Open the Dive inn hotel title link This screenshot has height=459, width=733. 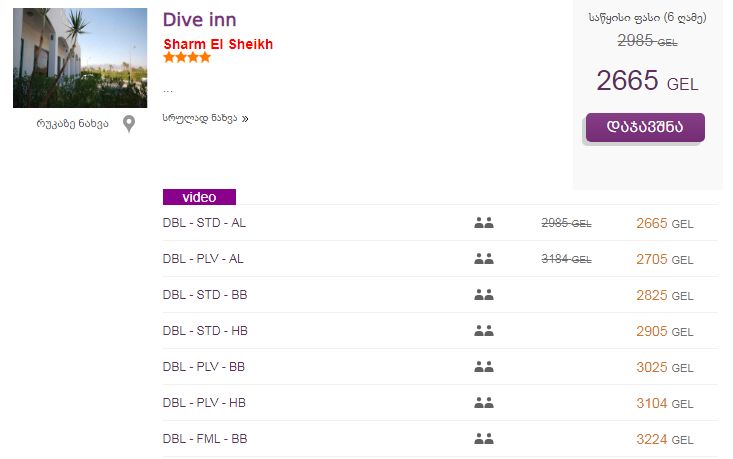[x=199, y=20]
